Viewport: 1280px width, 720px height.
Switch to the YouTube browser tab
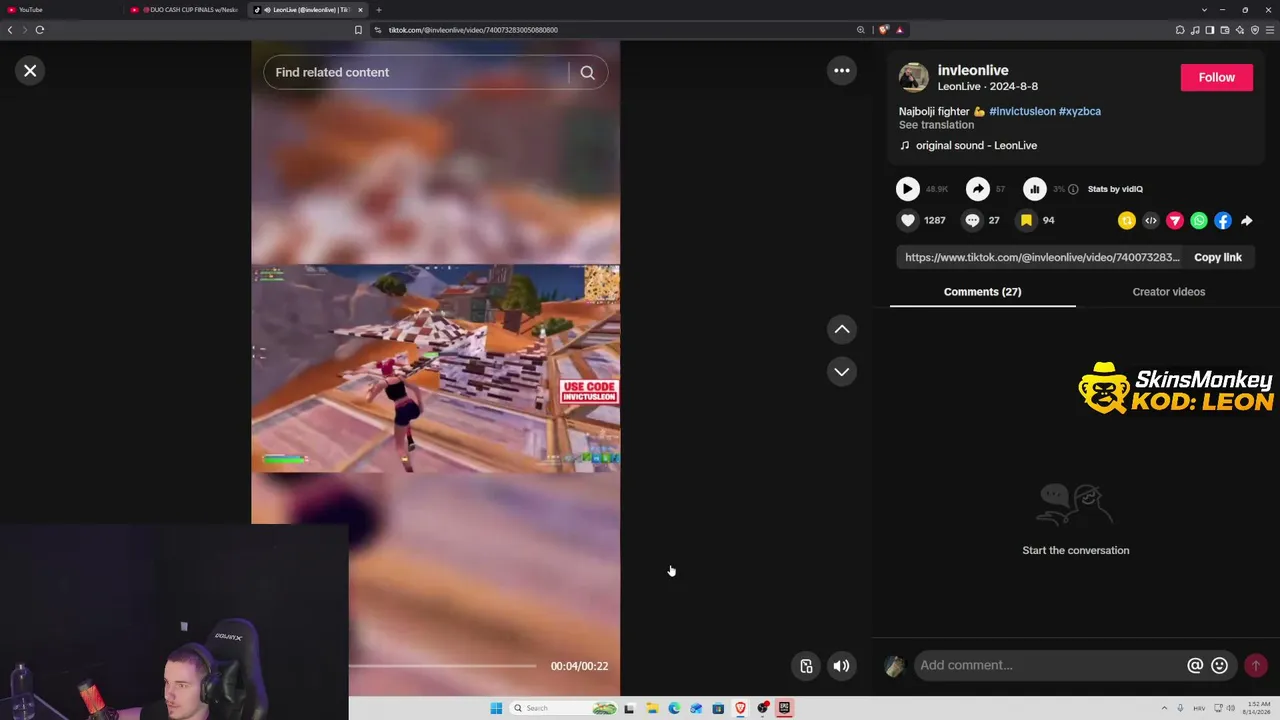coord(60,10)
